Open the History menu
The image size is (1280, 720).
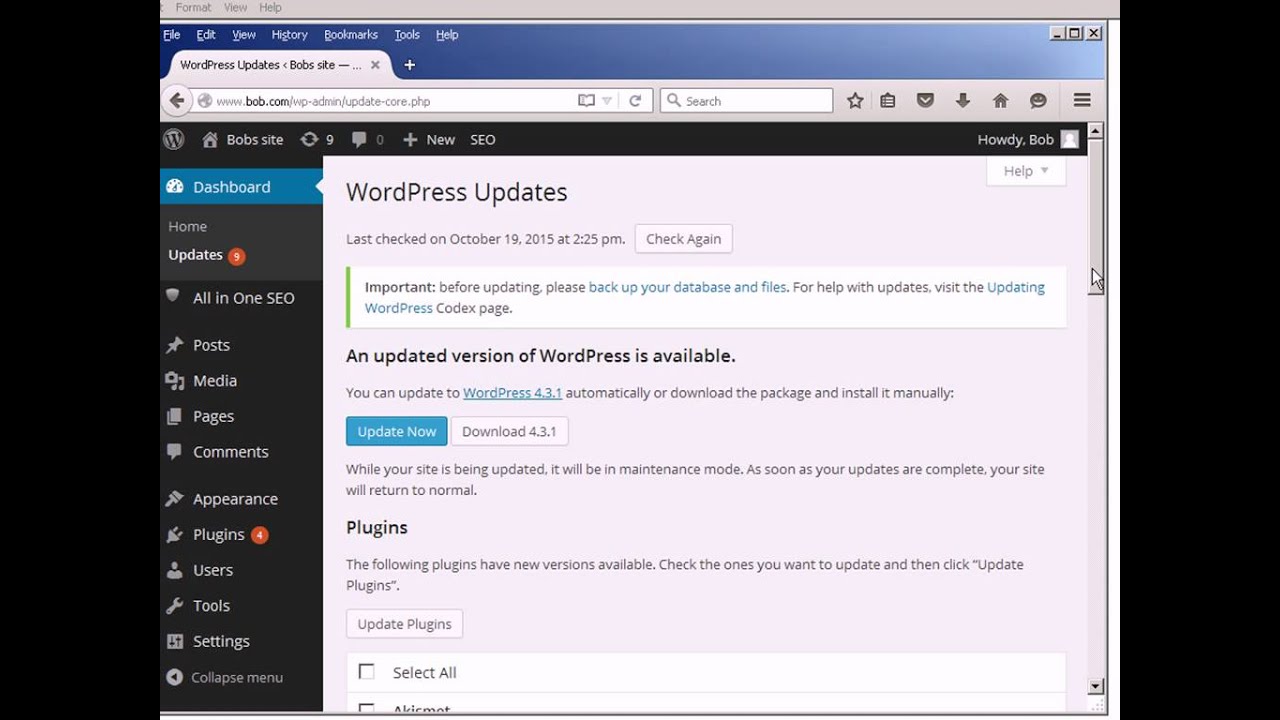(x=290, y=34)
